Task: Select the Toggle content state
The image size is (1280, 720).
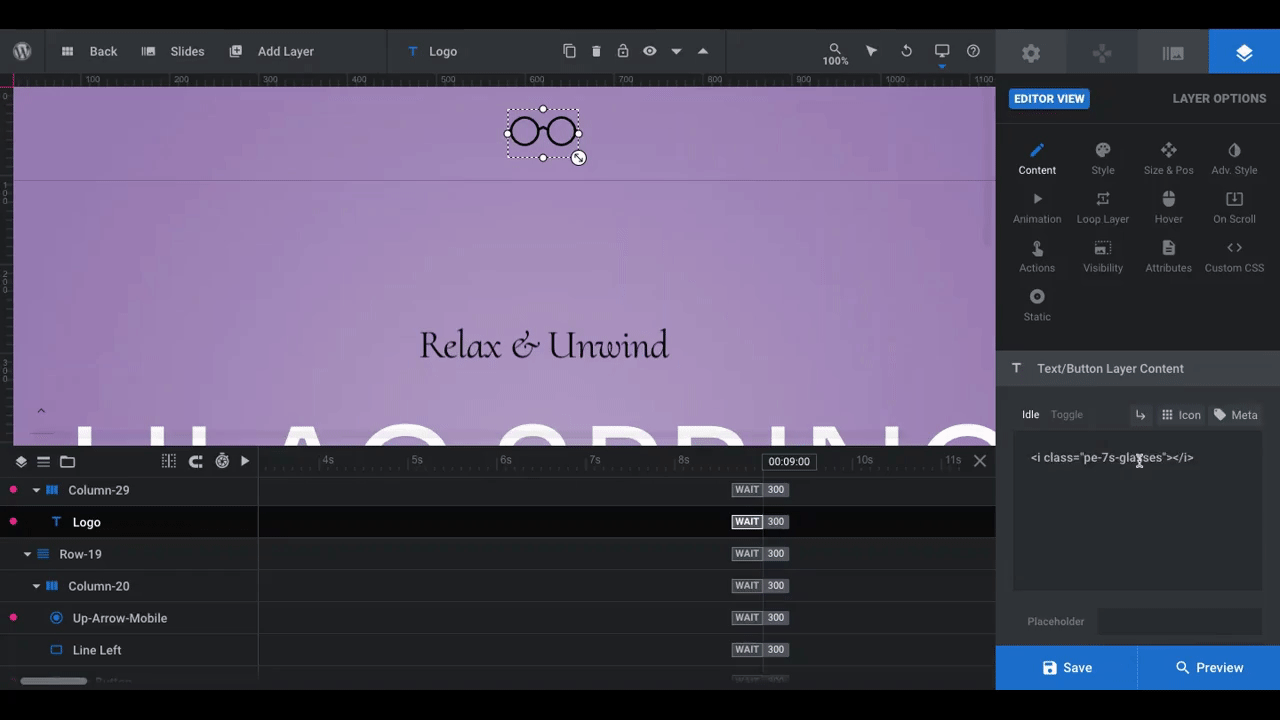Action: (1066, 415)
